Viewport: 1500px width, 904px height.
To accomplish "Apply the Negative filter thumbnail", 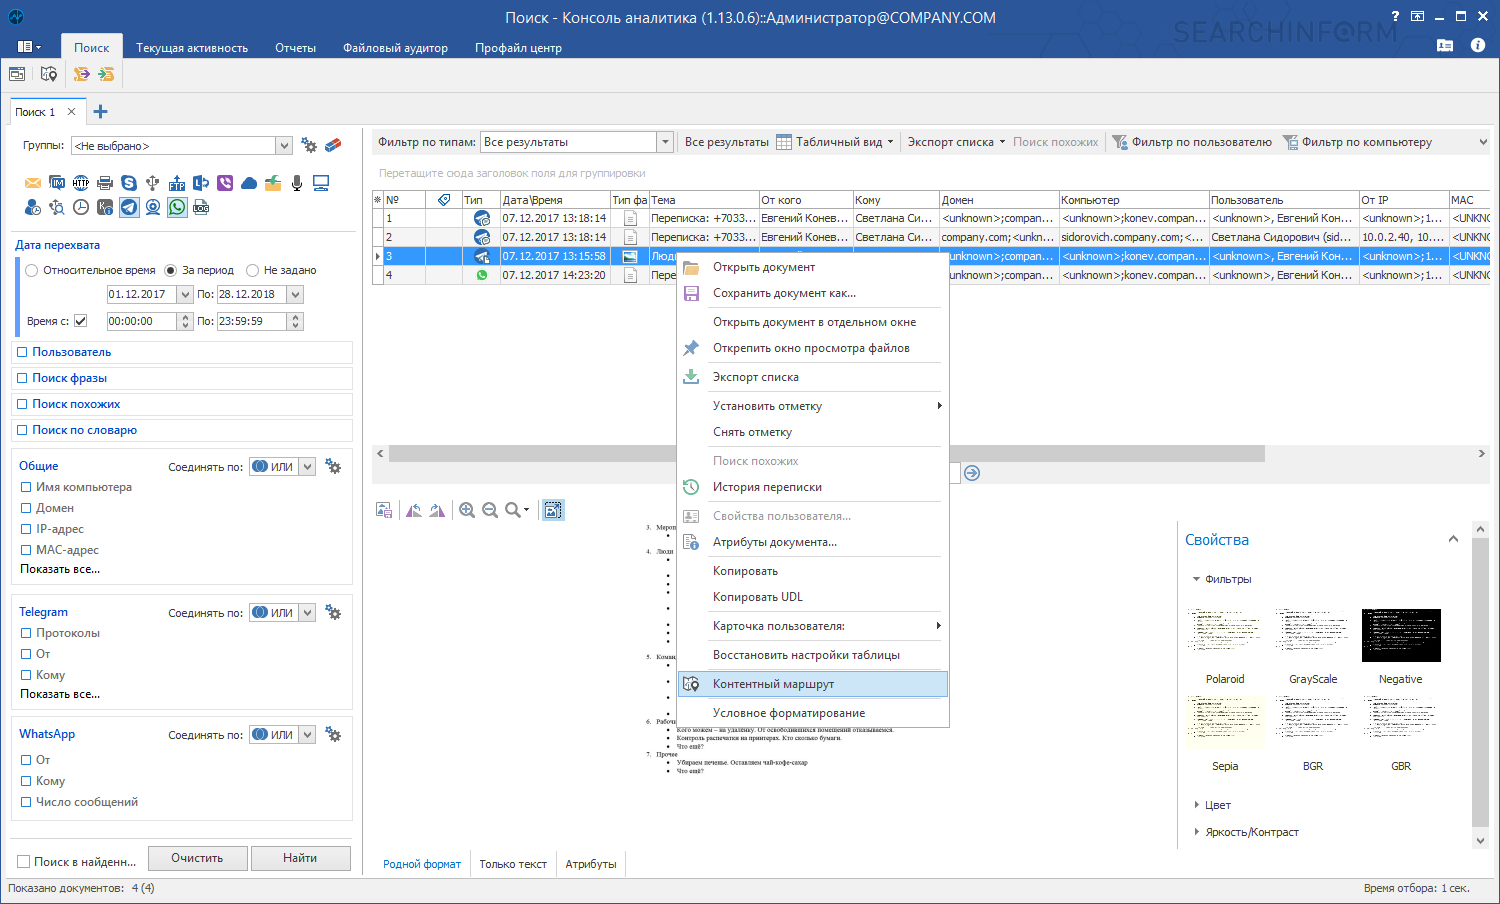I will [x=1401, y=636].
